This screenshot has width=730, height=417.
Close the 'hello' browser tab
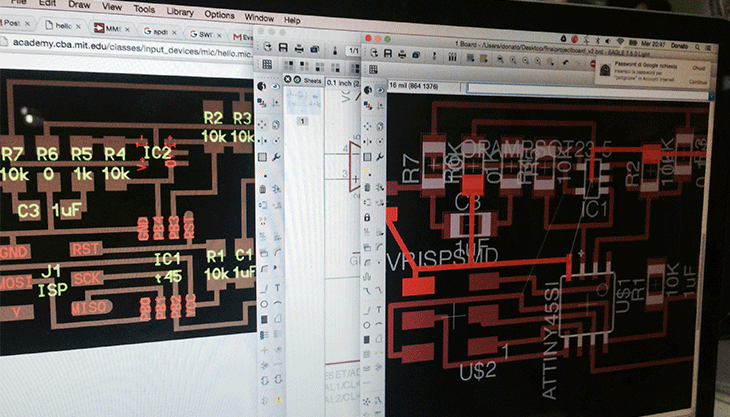pos(78,27)
